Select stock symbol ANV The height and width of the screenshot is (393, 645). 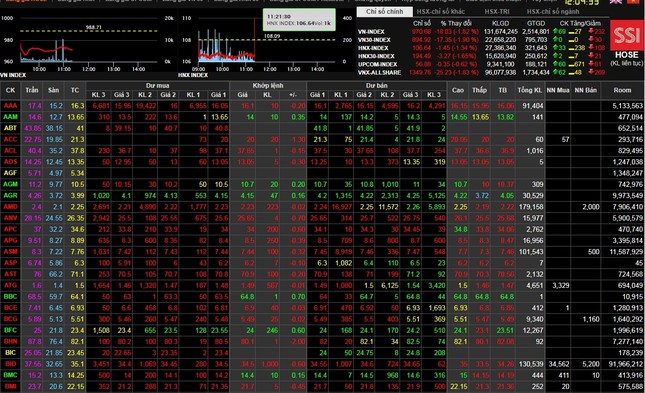(x=11, y=218)
